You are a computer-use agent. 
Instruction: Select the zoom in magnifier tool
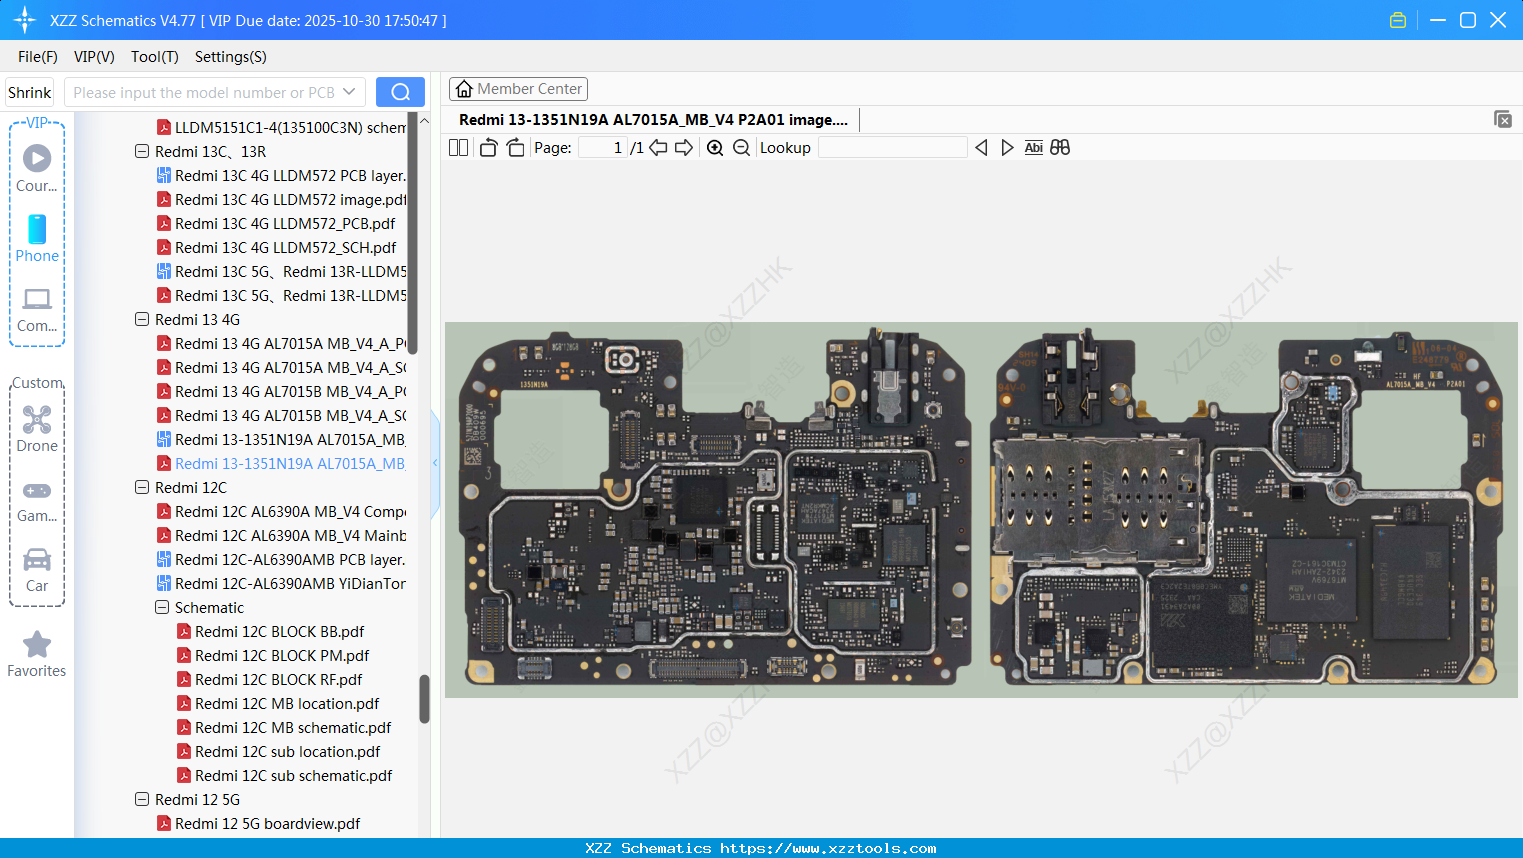coord(715,147)
